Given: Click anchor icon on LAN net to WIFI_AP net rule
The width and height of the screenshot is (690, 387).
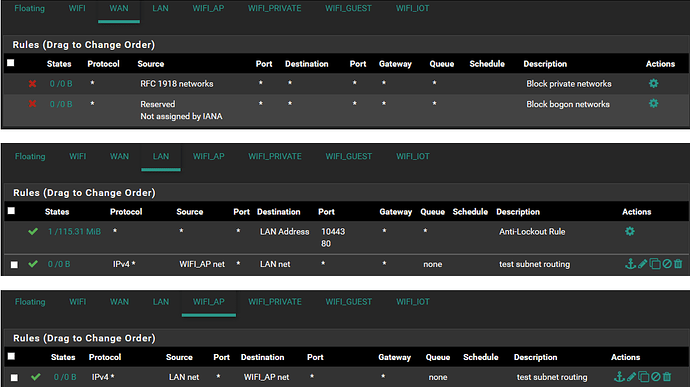Looking at the screenshot, I should tap(619, 376).
